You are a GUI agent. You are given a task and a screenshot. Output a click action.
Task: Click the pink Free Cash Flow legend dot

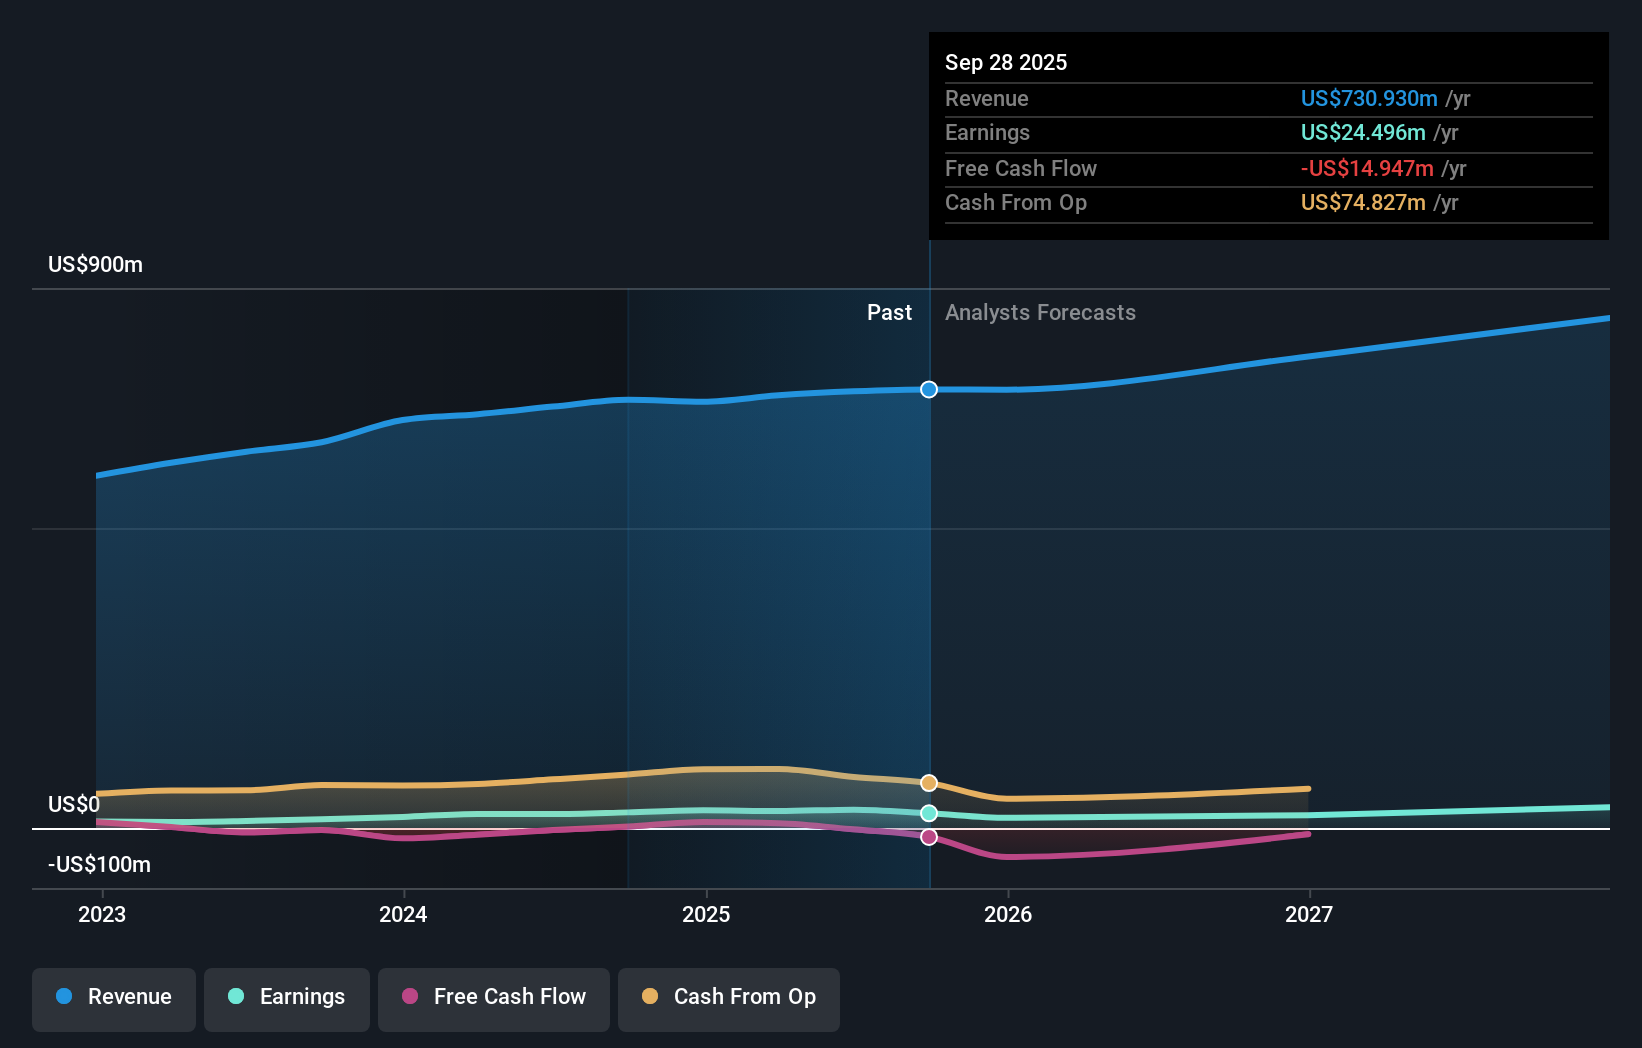pyautogui.click(x=408, y=997)
